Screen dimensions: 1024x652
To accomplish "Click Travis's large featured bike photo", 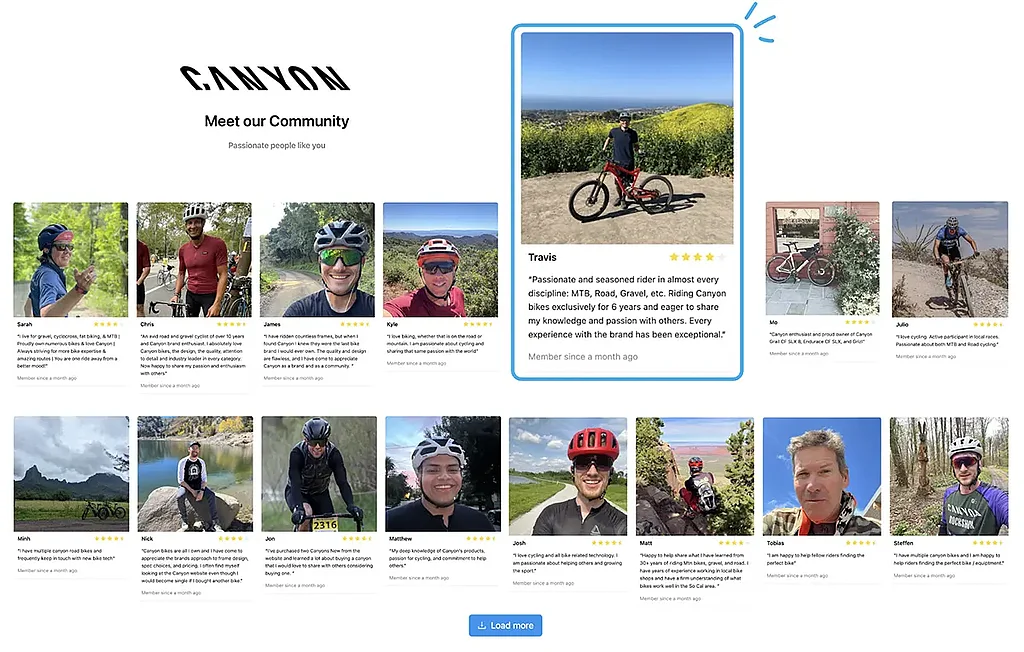I will pos(627,138).
